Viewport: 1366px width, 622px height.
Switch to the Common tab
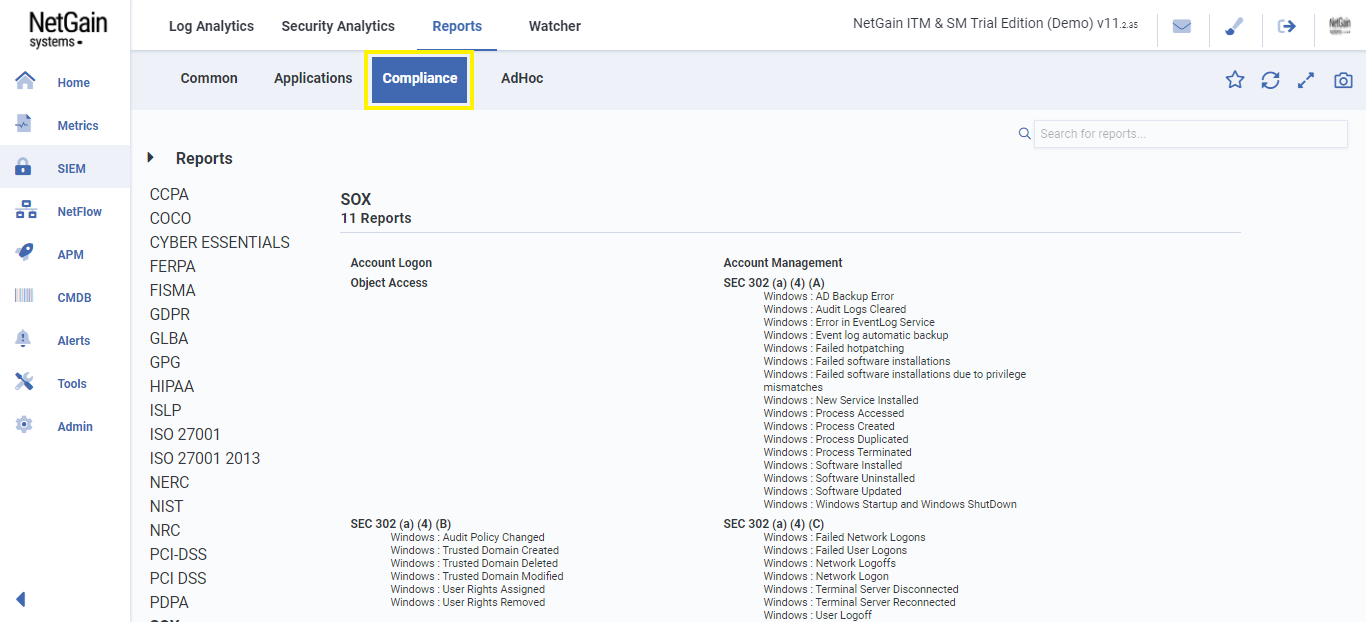tap(209, 78)
